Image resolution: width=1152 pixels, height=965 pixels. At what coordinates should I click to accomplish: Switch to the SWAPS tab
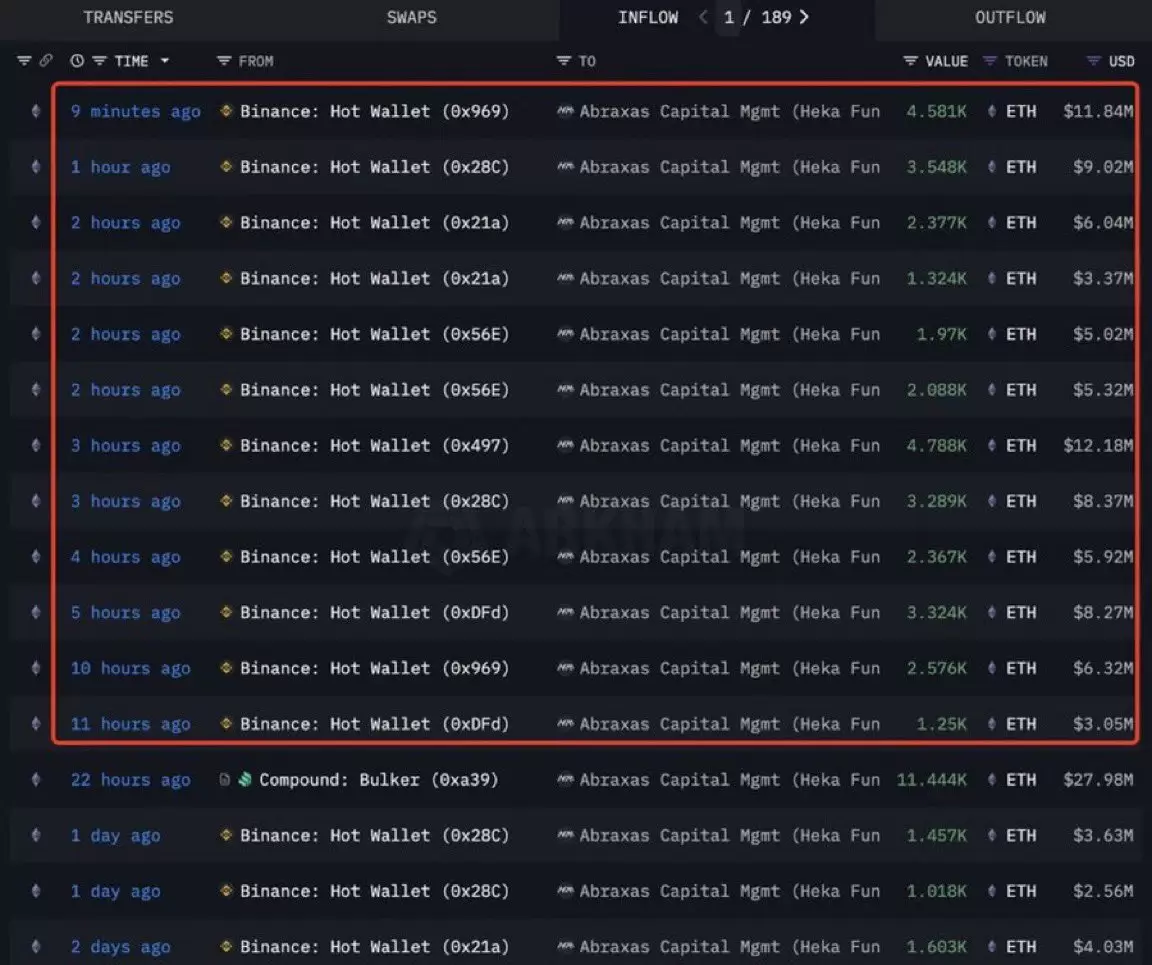coord(411,18)
